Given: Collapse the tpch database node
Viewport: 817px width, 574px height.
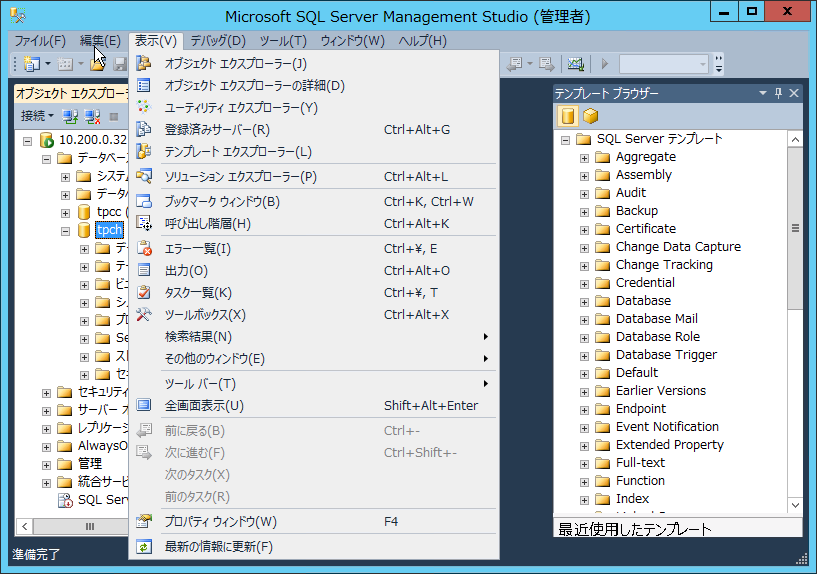Looking at the screenshot, I should tap(65, 231).
